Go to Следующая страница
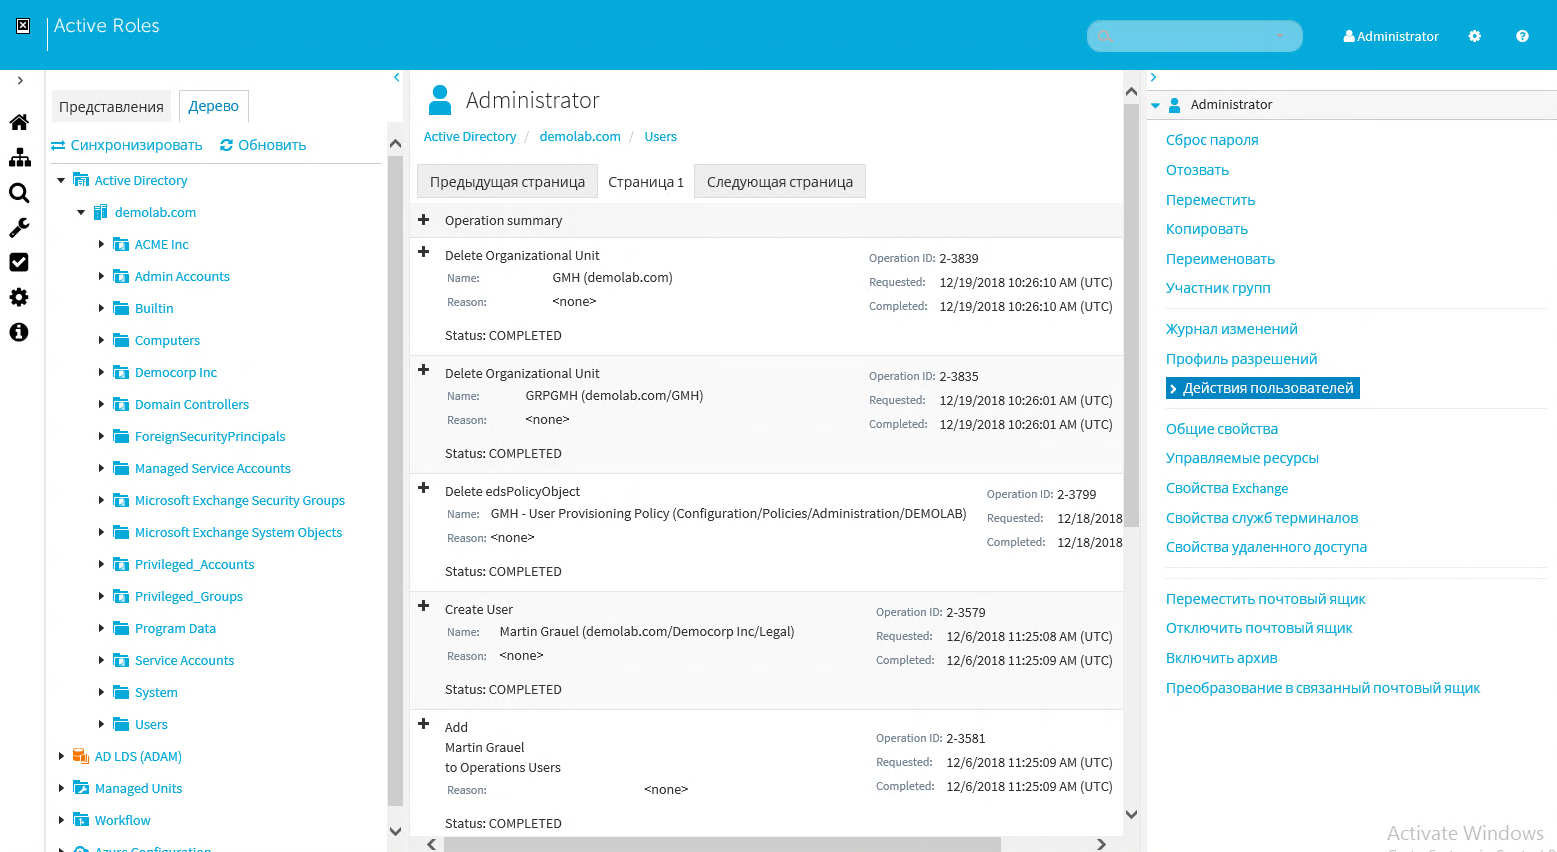The height and width of the screenshot is (852, 1557). tap(780, 181)
